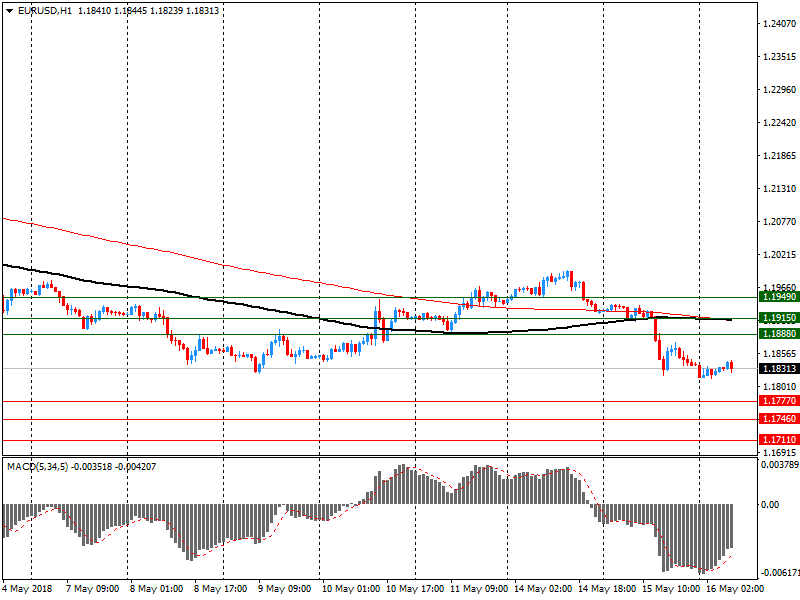Screen dimensions: 800x600
Task: Click the 8 May 17:00 time axis label
Action: (x=220, y=589)
